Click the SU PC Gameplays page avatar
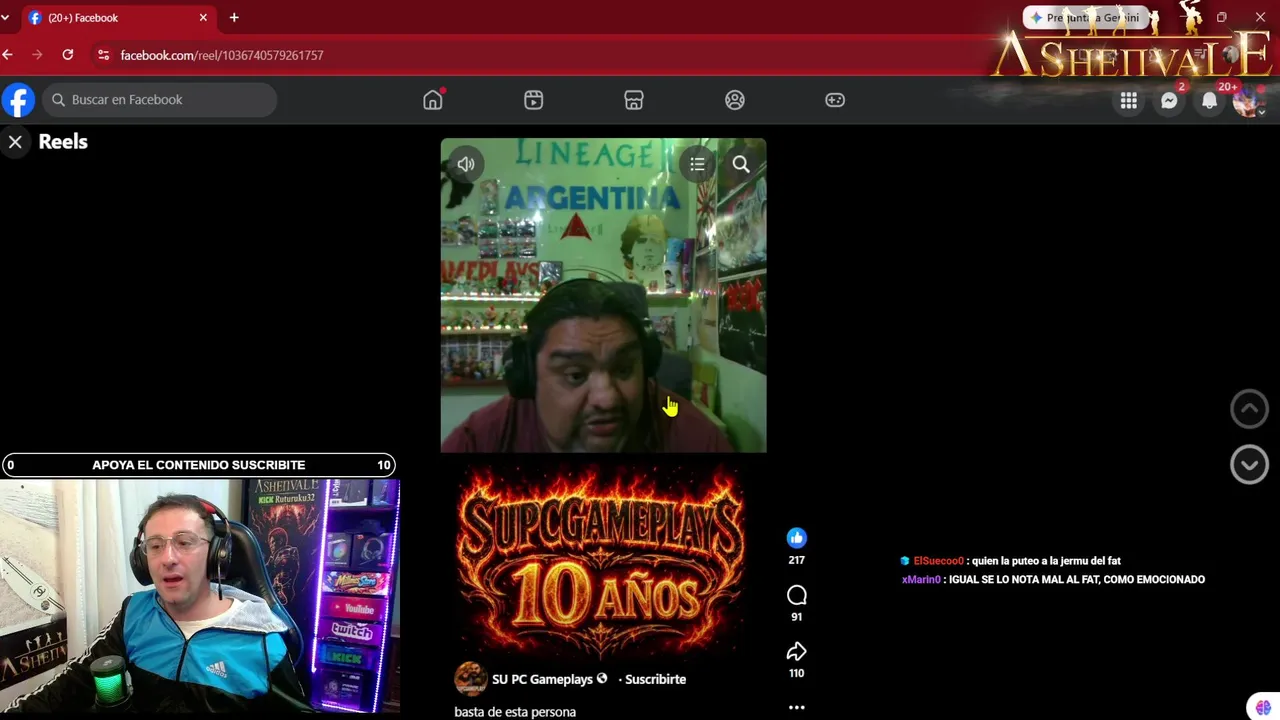The width and height of the screenshot is (1280, 720). coord(470,679)
